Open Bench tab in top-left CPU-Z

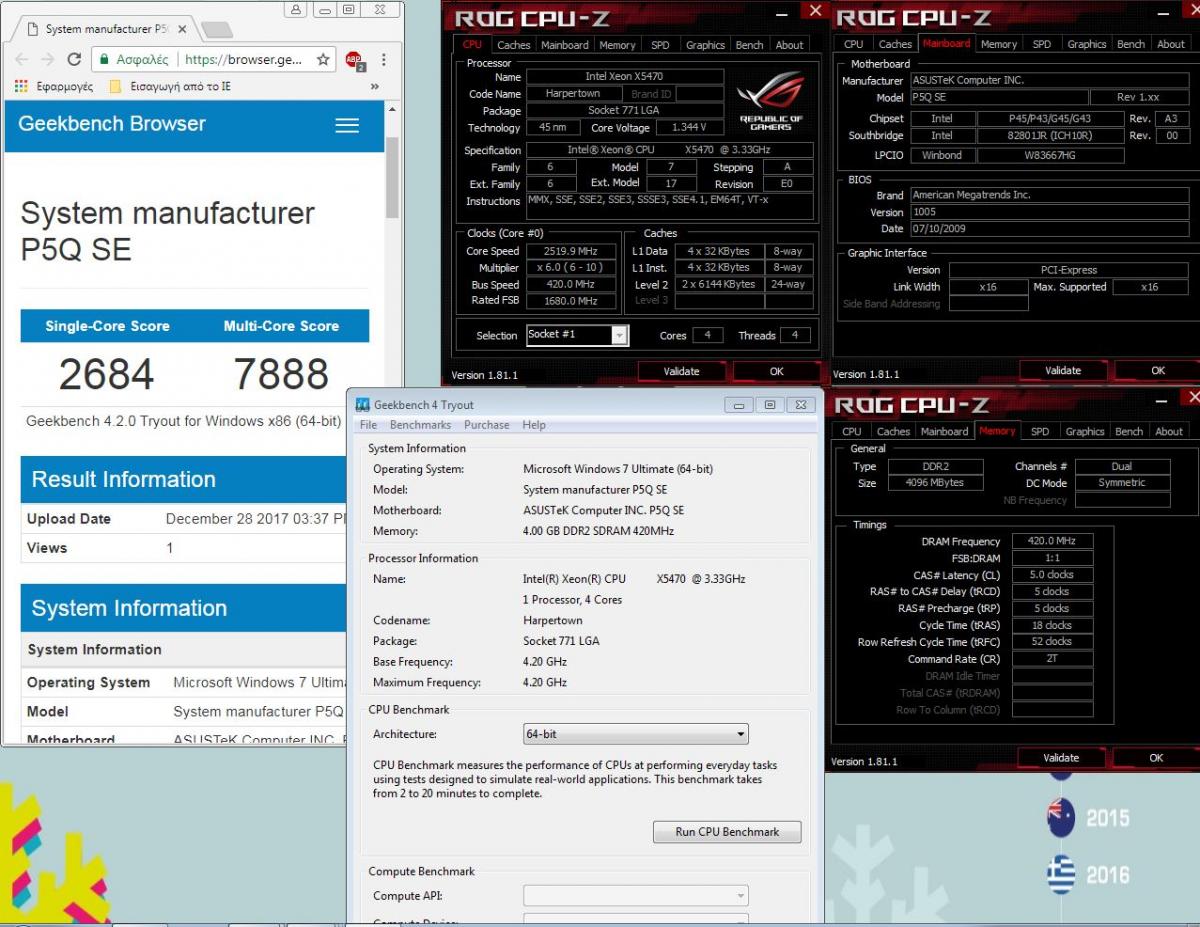pyautogui.click(x=749, y=45)
